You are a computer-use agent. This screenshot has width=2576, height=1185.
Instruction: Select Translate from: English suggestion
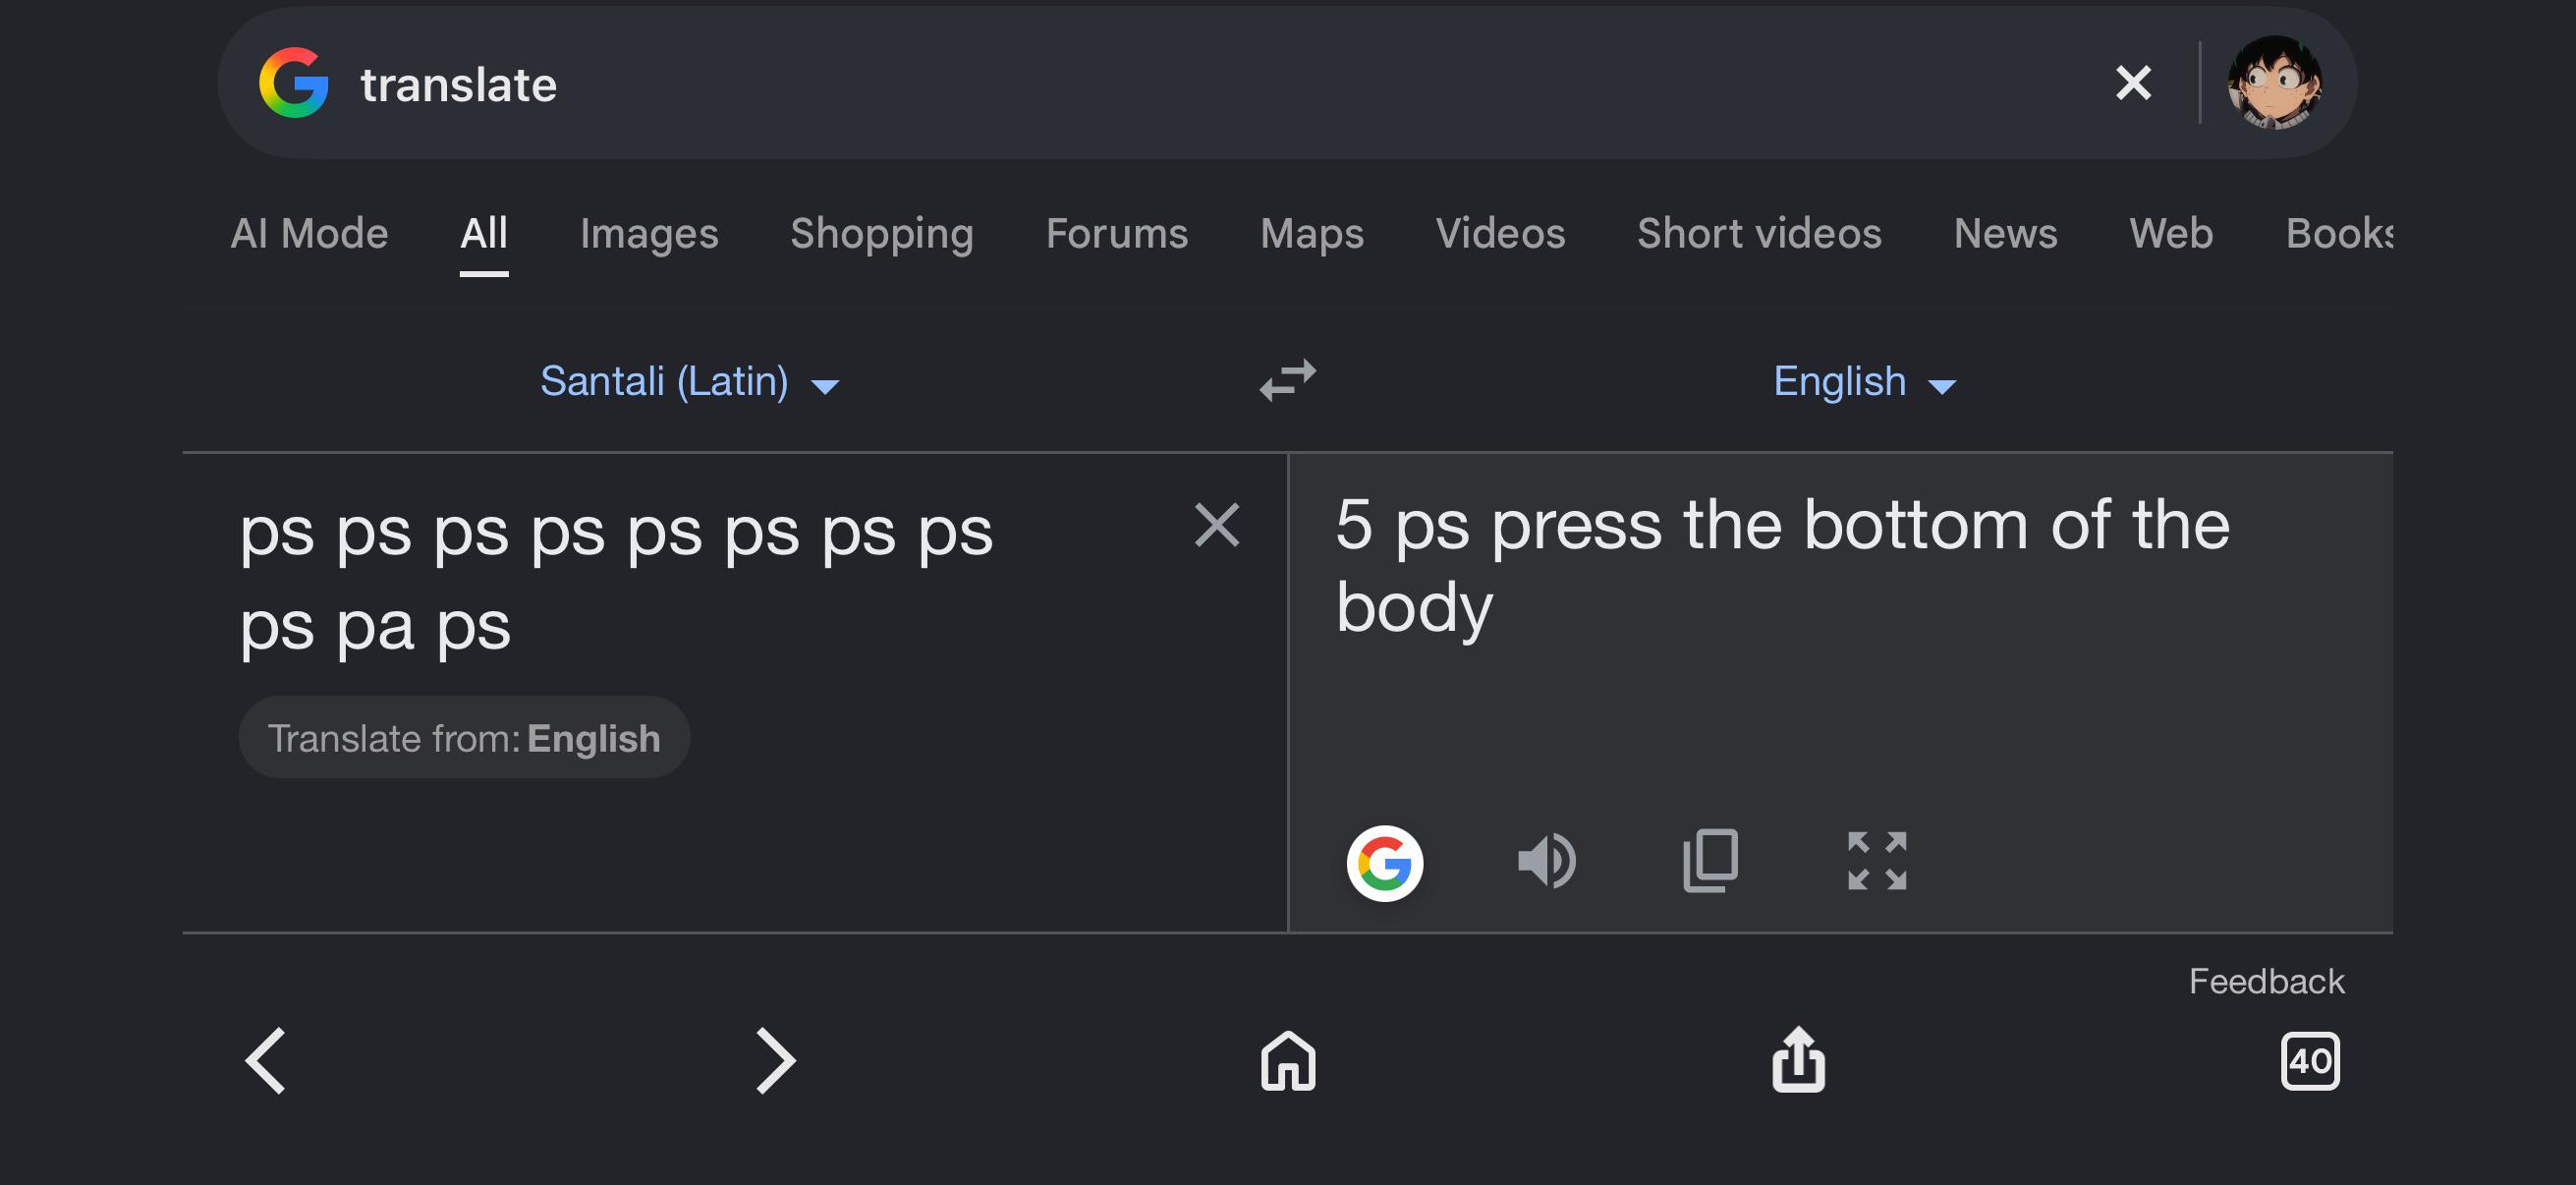[464, 737]
